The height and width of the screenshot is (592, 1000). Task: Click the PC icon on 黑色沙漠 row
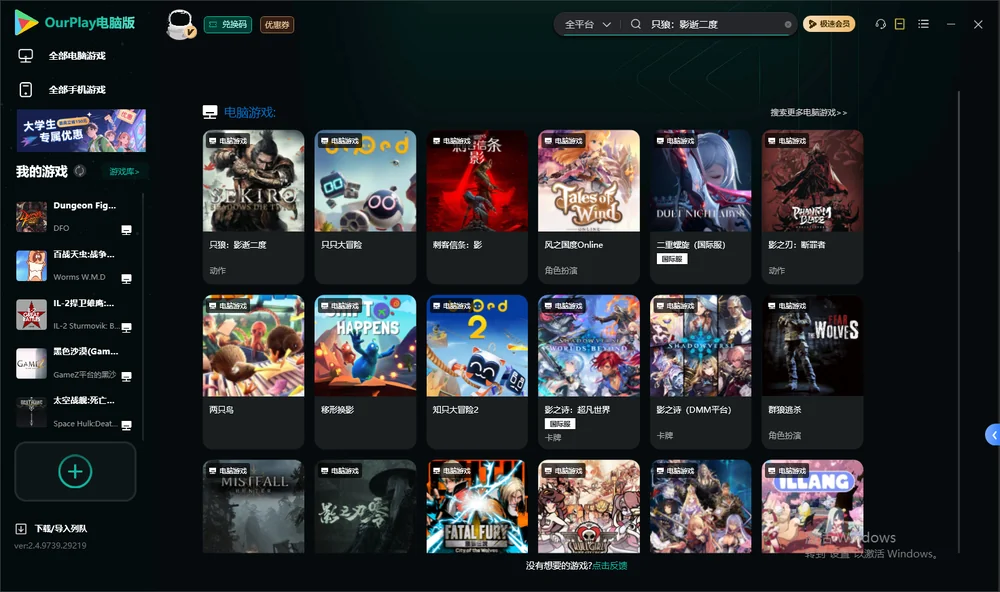[126, 376]
